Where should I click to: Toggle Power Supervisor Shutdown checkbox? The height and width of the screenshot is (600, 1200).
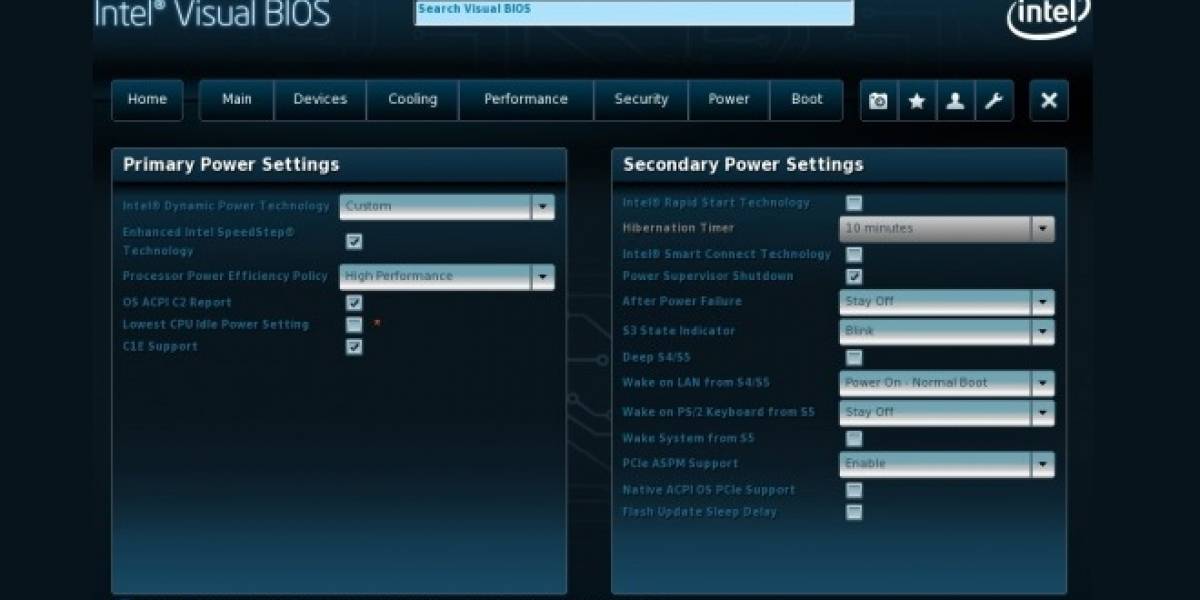(x=854, y=277)
